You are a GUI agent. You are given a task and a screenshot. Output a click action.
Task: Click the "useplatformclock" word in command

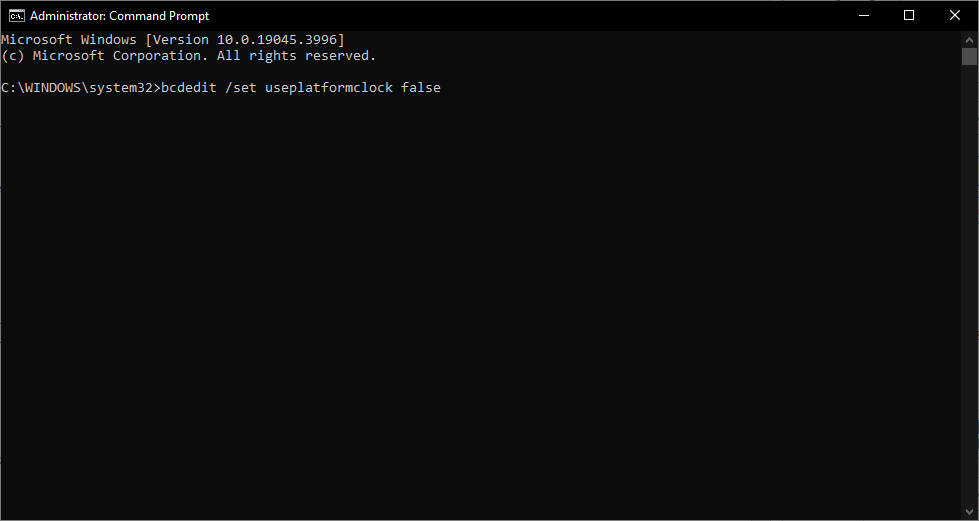coord(328,88)
